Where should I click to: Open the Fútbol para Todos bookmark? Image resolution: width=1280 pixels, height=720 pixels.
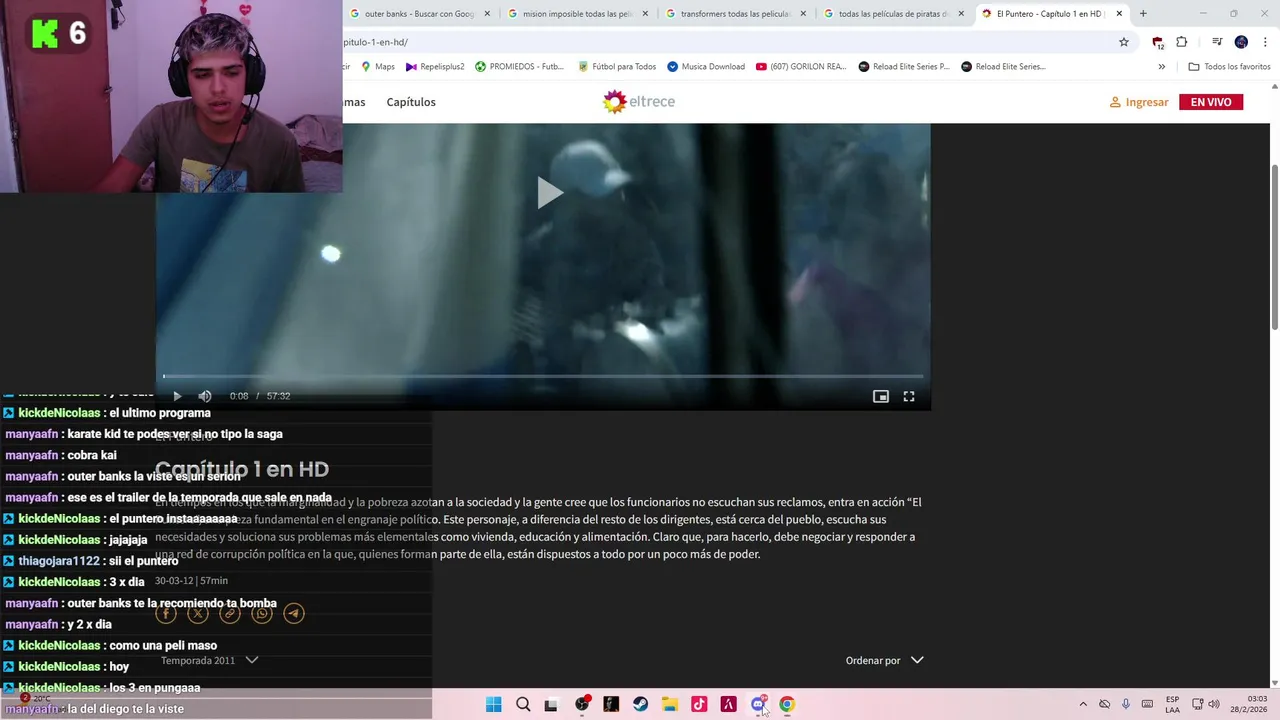(x=617, y=67)
